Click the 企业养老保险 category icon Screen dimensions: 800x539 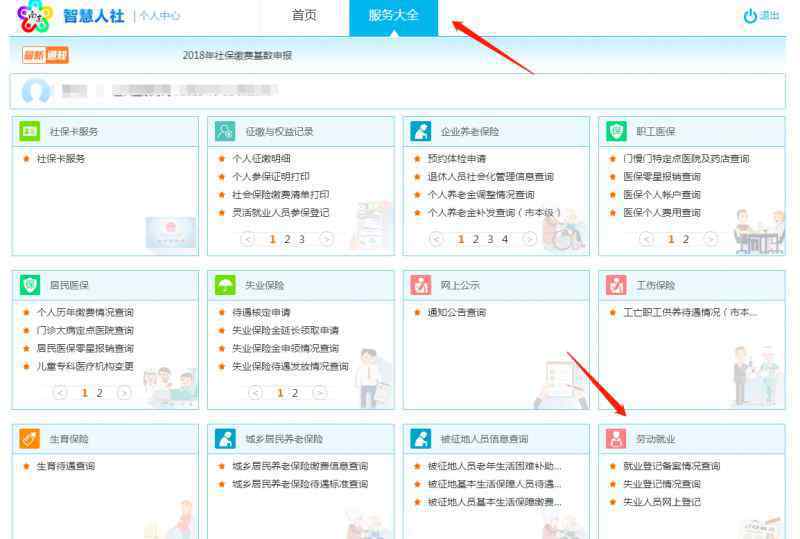pos(421,131)
